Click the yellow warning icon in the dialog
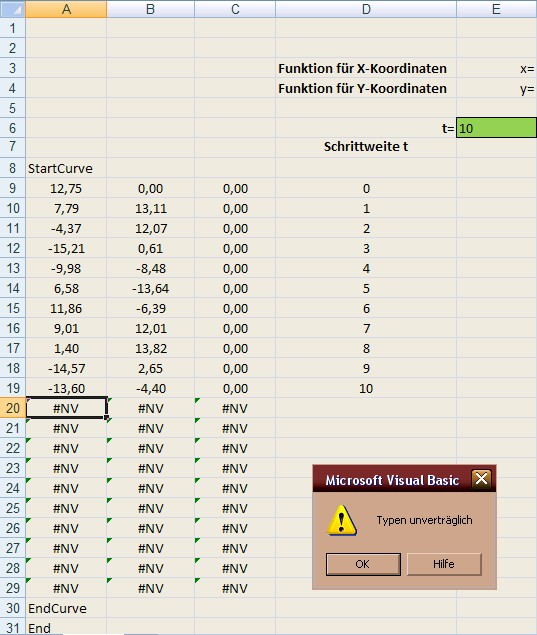This screenshot has width=537, height=635. tap(342, 520)
